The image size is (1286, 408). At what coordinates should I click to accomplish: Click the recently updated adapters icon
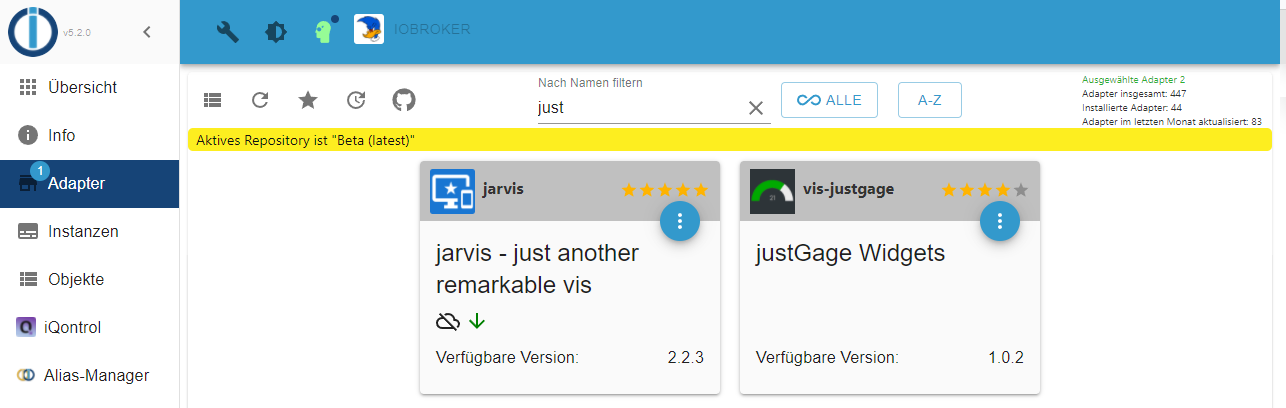[356, 100]
